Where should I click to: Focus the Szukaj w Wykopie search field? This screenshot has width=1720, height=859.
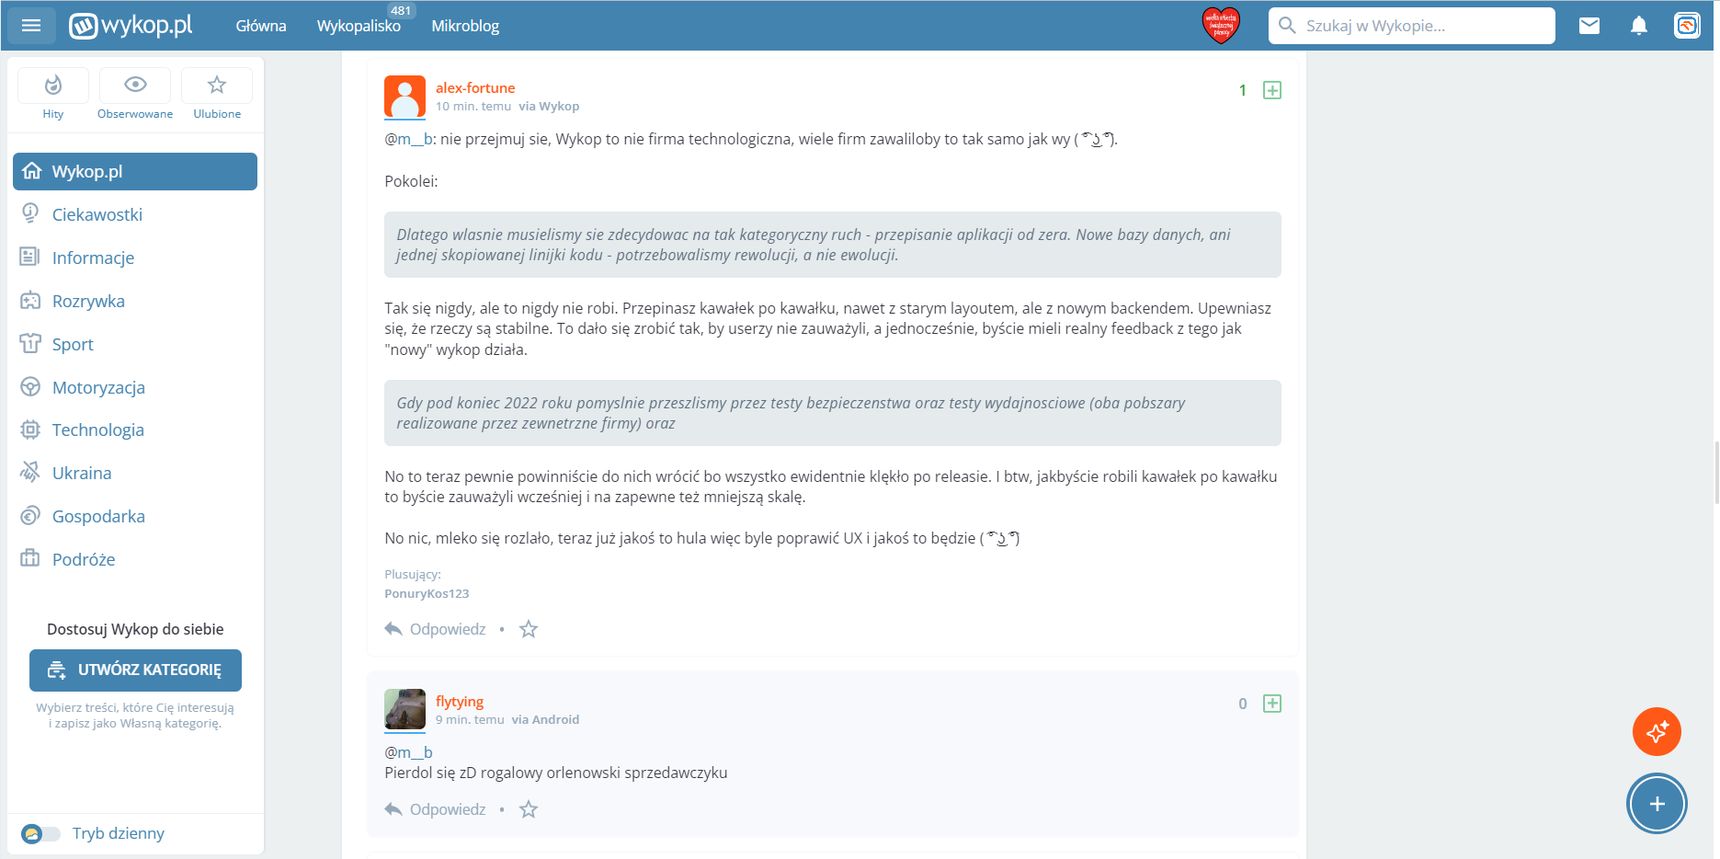coord(1412,26)
